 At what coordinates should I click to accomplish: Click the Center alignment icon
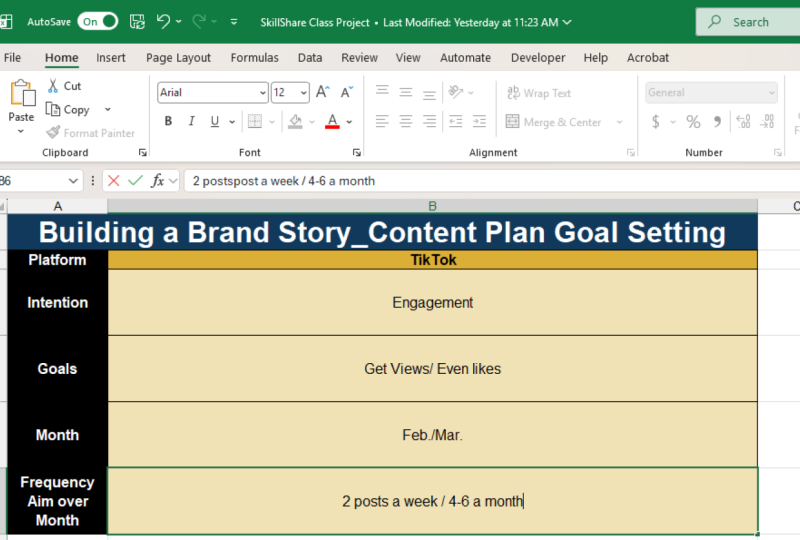406,121
